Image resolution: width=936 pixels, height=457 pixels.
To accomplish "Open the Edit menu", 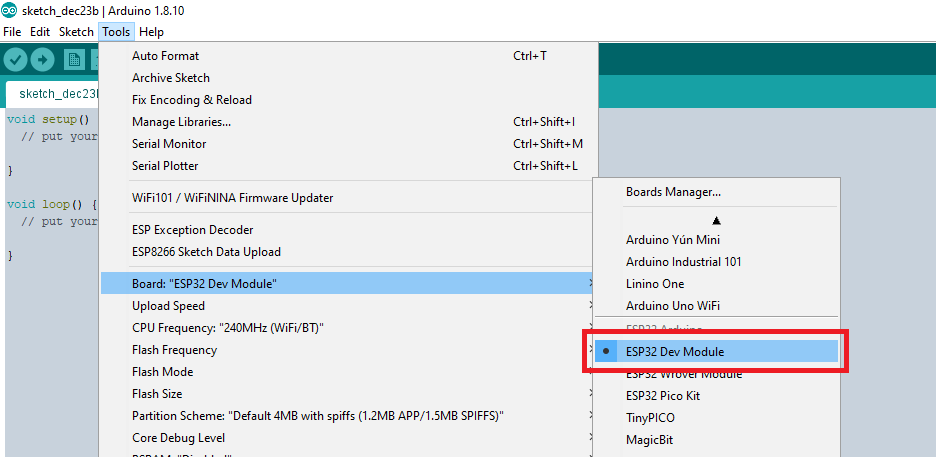I will [x=40, y=32].
